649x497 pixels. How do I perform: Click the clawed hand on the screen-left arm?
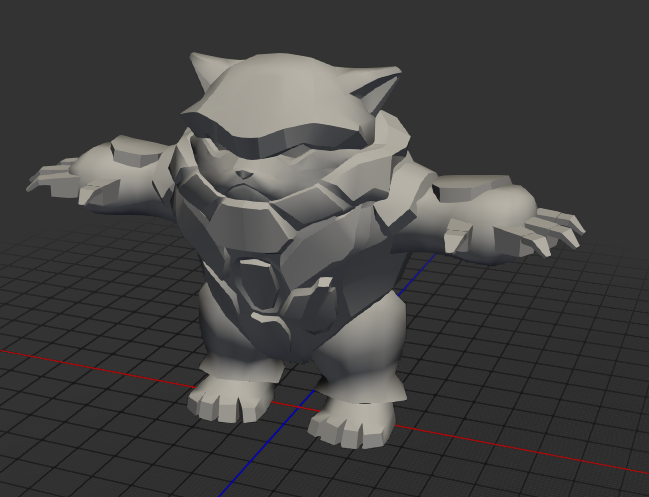[75, 182]
